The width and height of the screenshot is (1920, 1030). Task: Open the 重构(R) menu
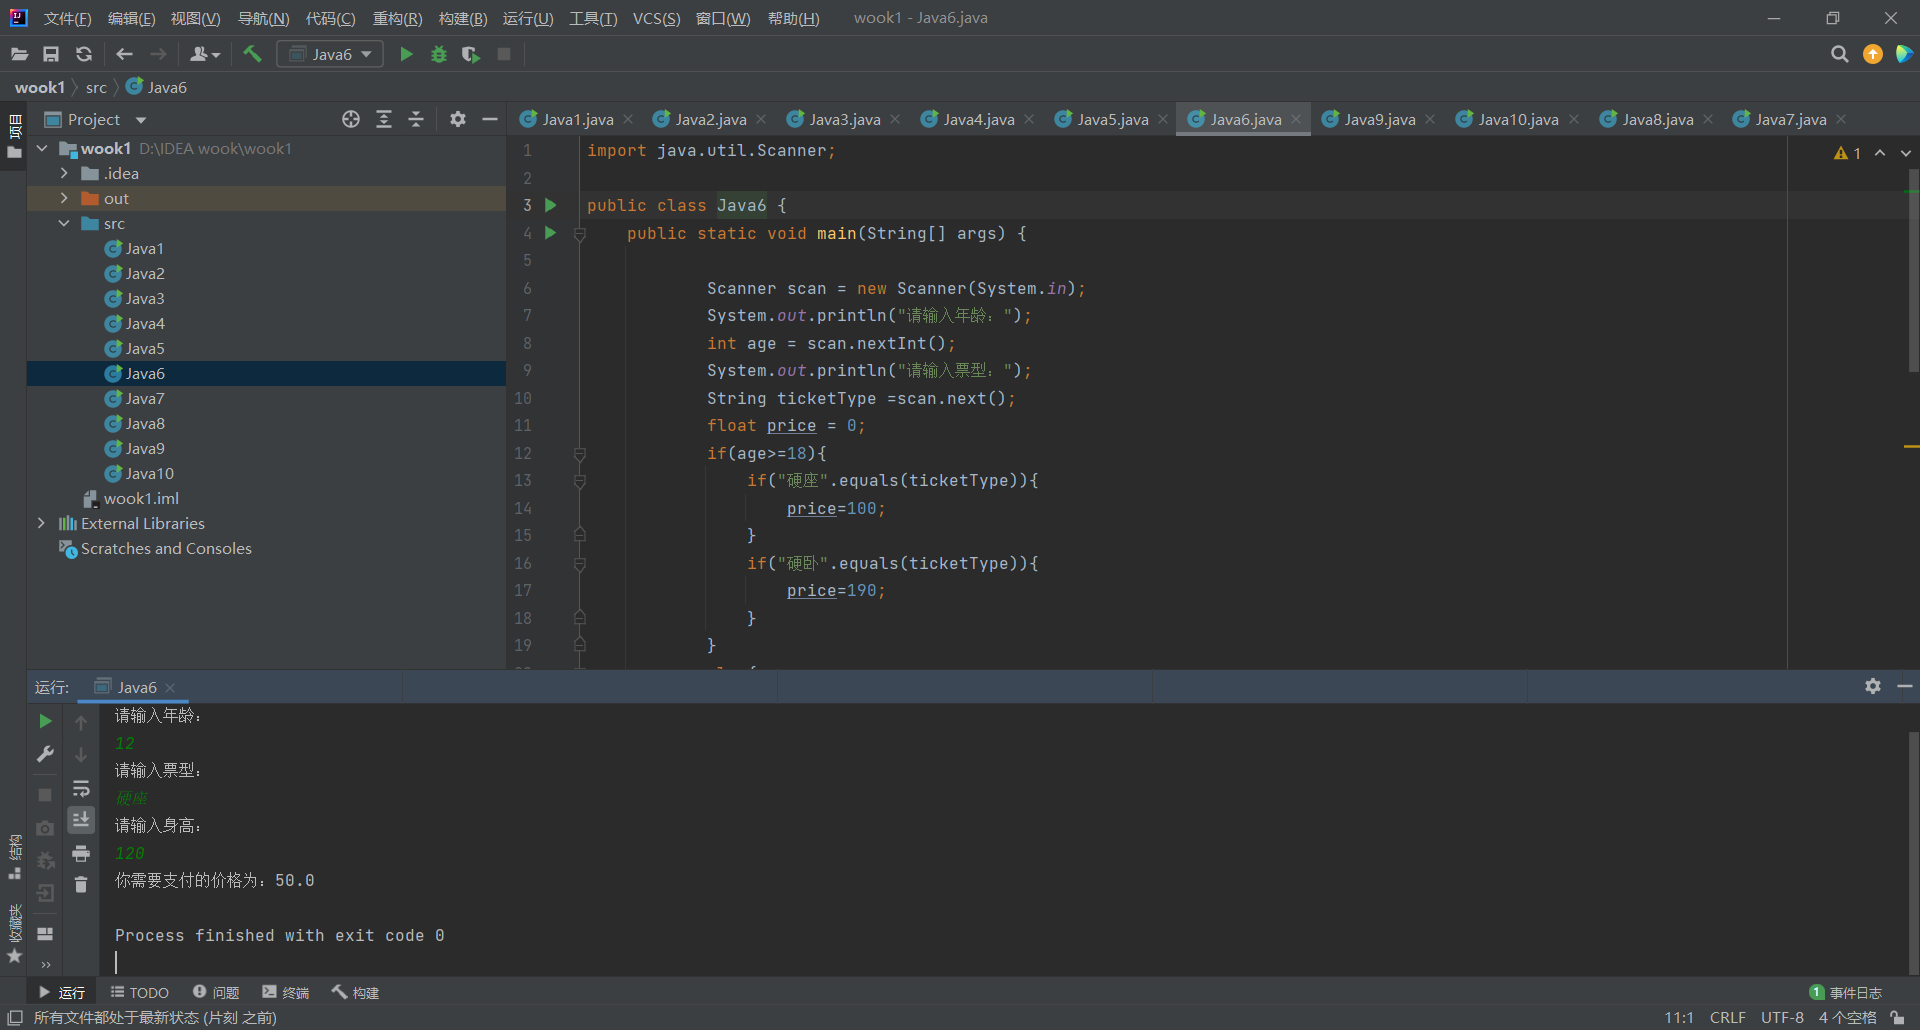(397, 18)
